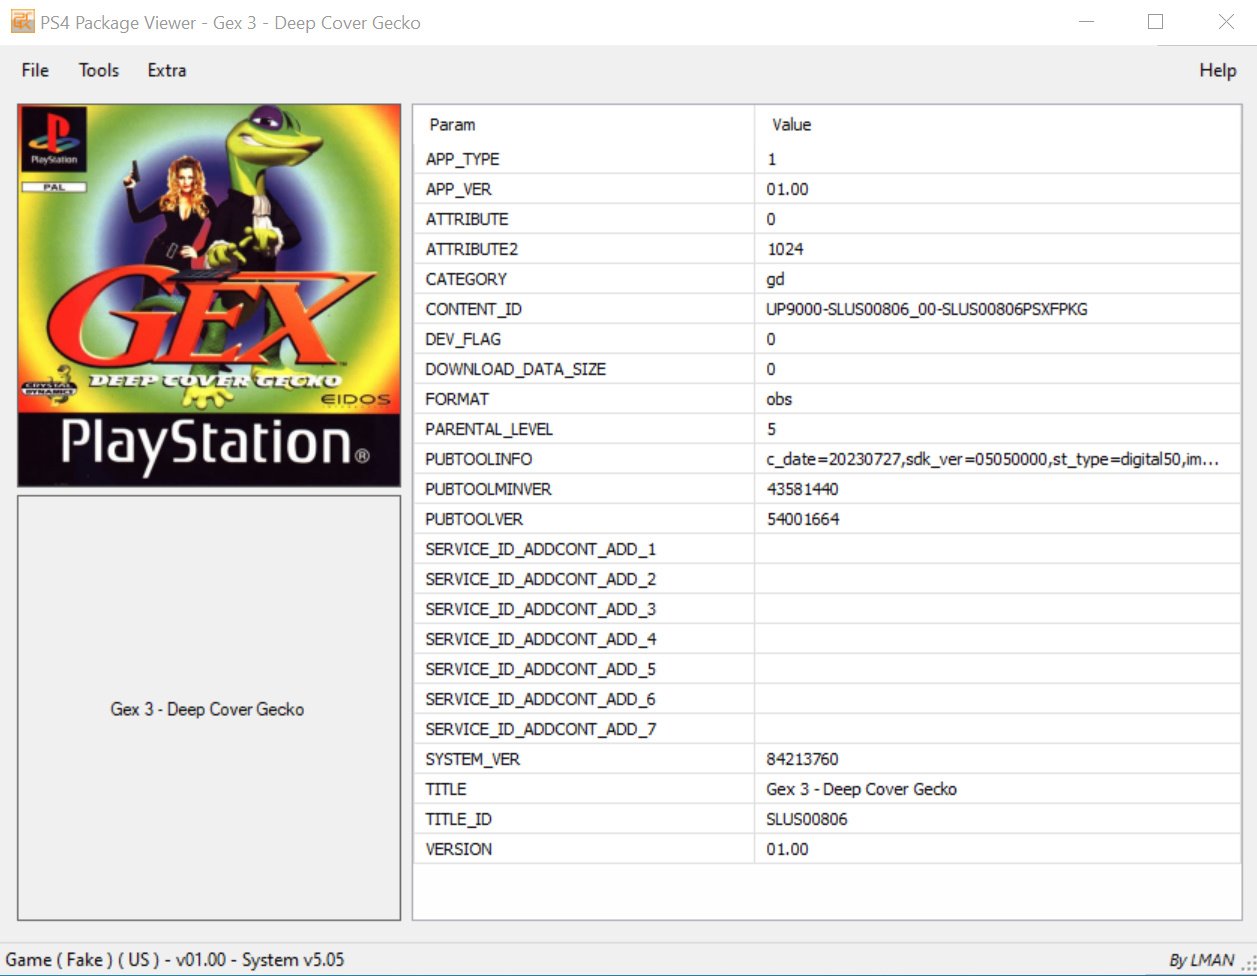This screenshot has height=976, width=1257.
Task: Select the VERSION param cell
Action: pyautogui.click(x=584, y=849)
